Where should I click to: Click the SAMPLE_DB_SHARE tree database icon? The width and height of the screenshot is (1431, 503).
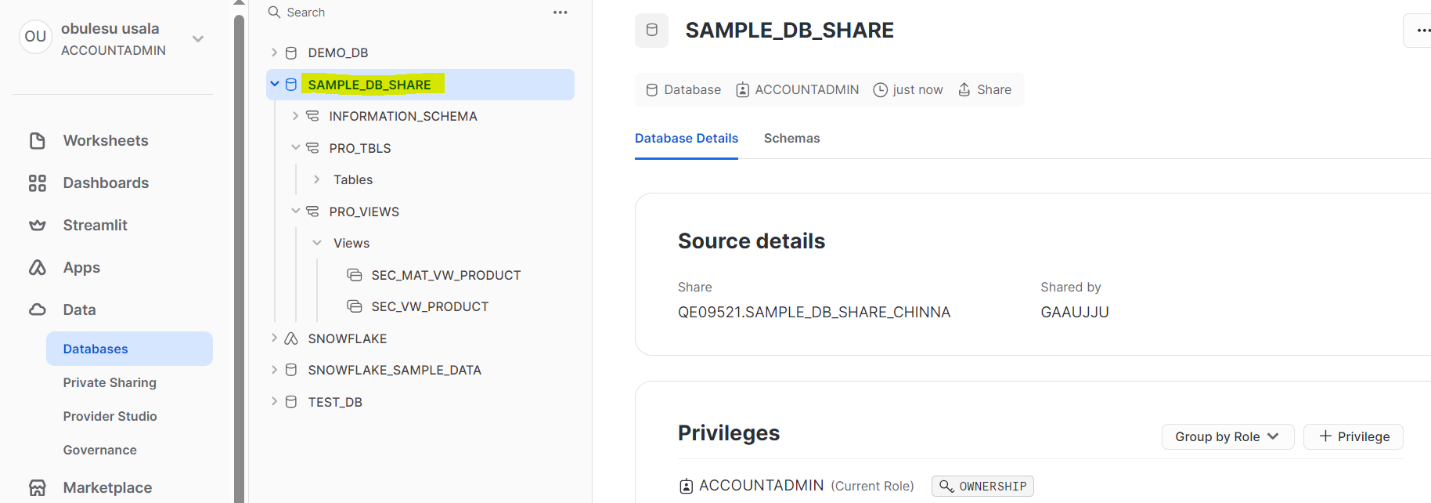point(291,85)
